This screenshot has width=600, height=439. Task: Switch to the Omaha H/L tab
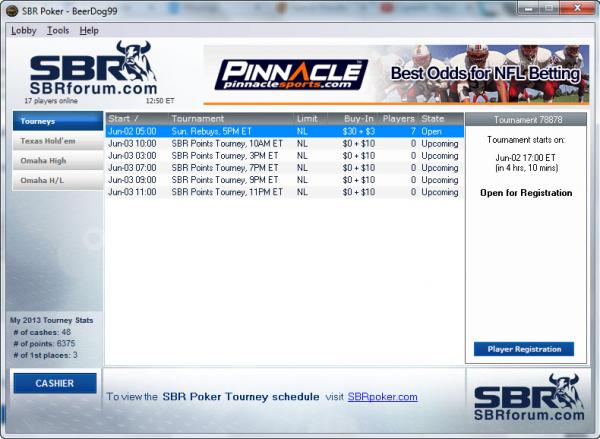[x=57, y=181]
